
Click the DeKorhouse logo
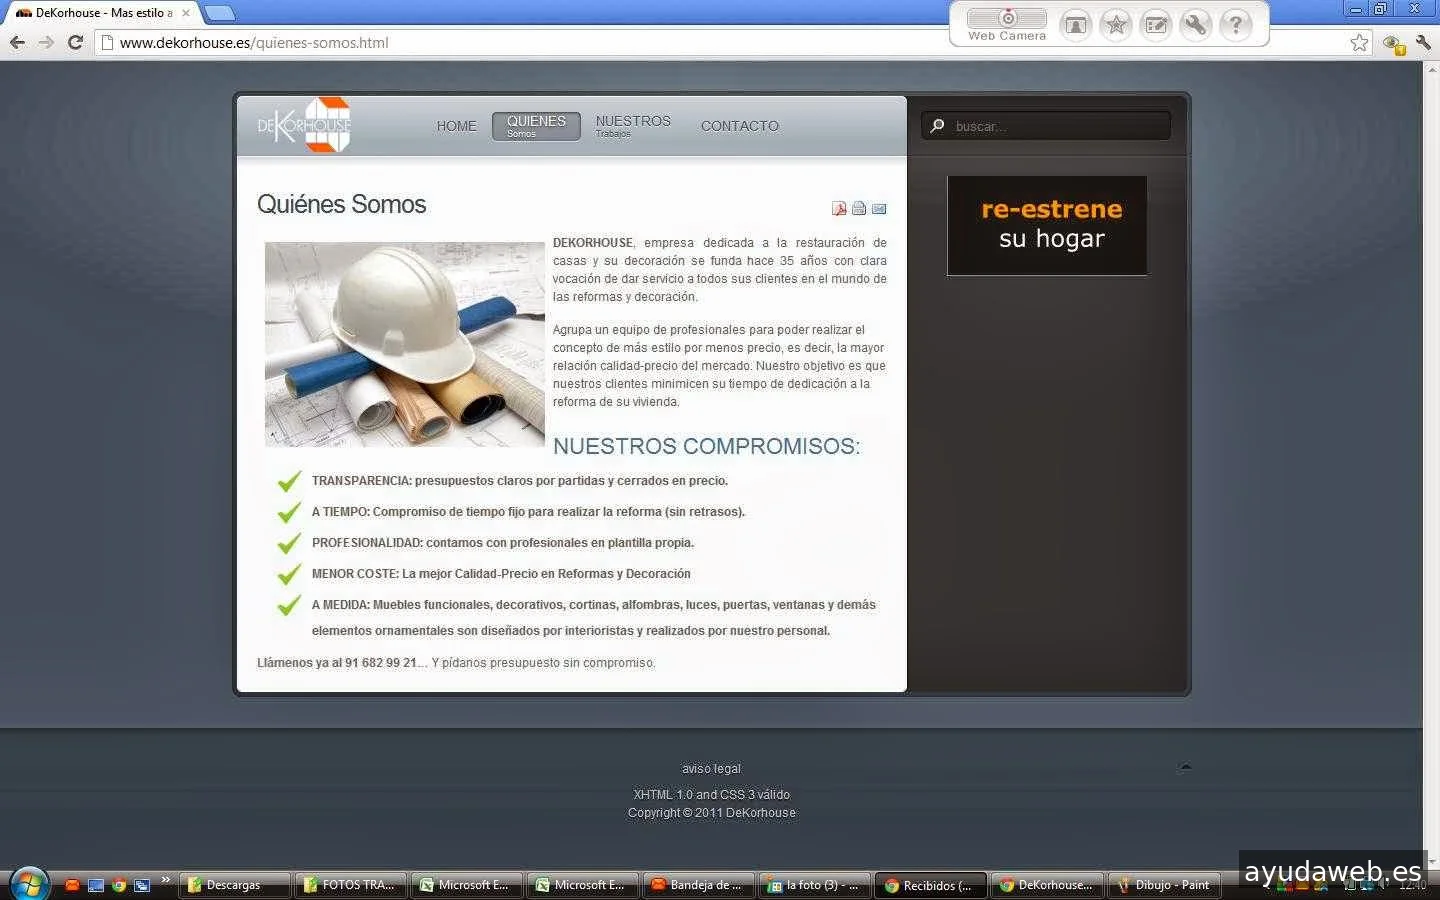(305, 125)
